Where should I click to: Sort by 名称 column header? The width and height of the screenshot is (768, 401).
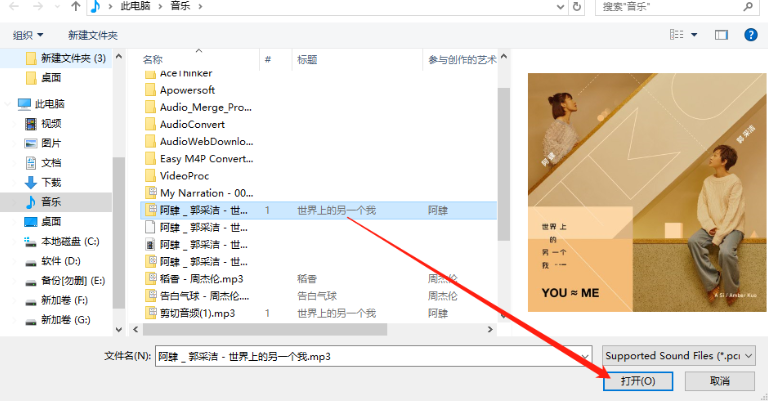pyautogui.click(x=152, y=60)
